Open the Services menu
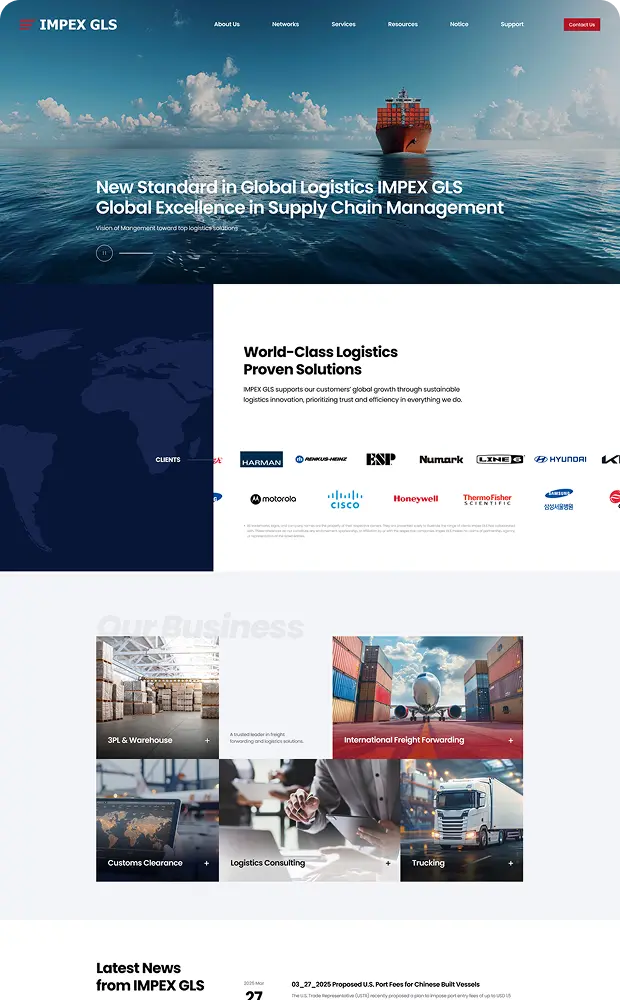620x1000 pixels. (343, 24)
